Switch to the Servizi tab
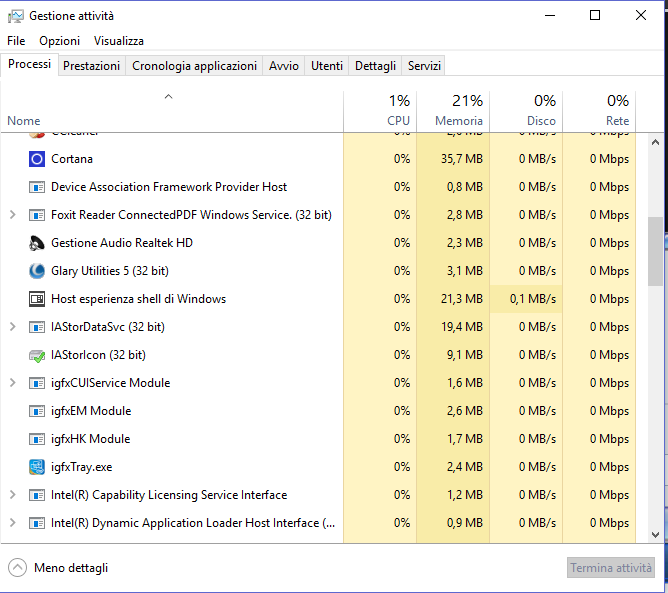Viewport: 668px width, 593px height. tap(424, 66)
